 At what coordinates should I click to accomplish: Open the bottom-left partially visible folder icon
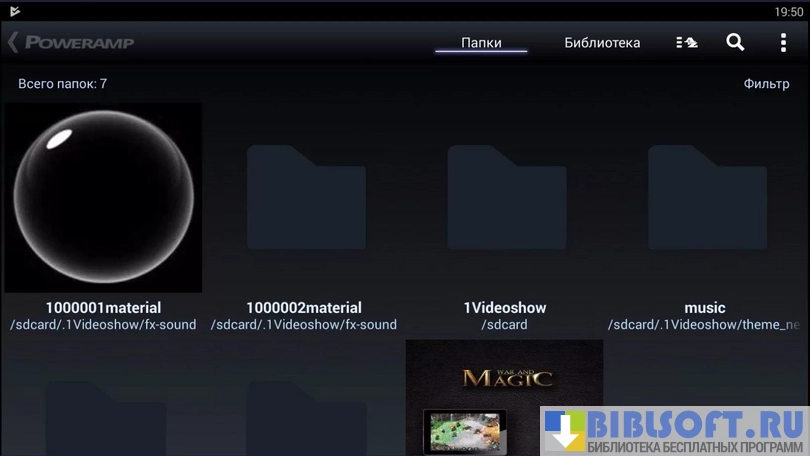(x=104, y=415)
